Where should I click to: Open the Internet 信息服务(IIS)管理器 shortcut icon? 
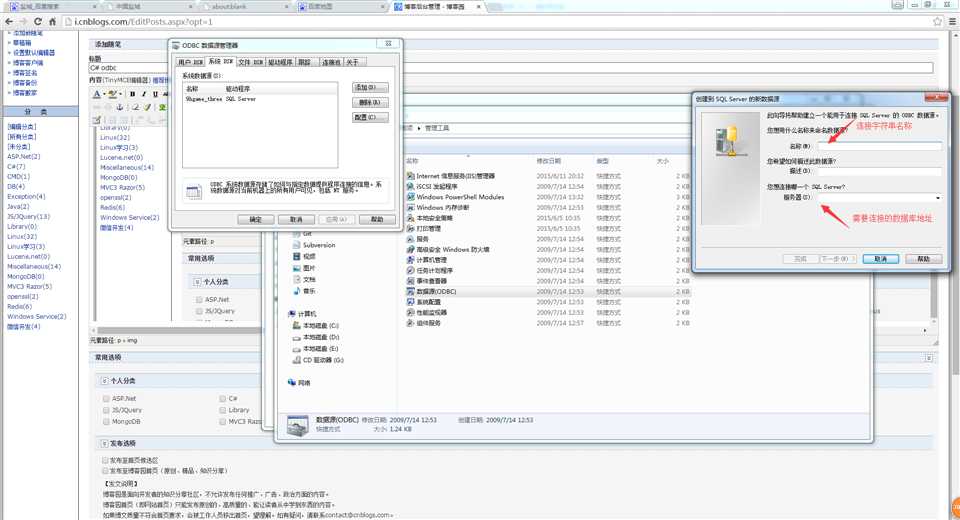coord(410,176)
